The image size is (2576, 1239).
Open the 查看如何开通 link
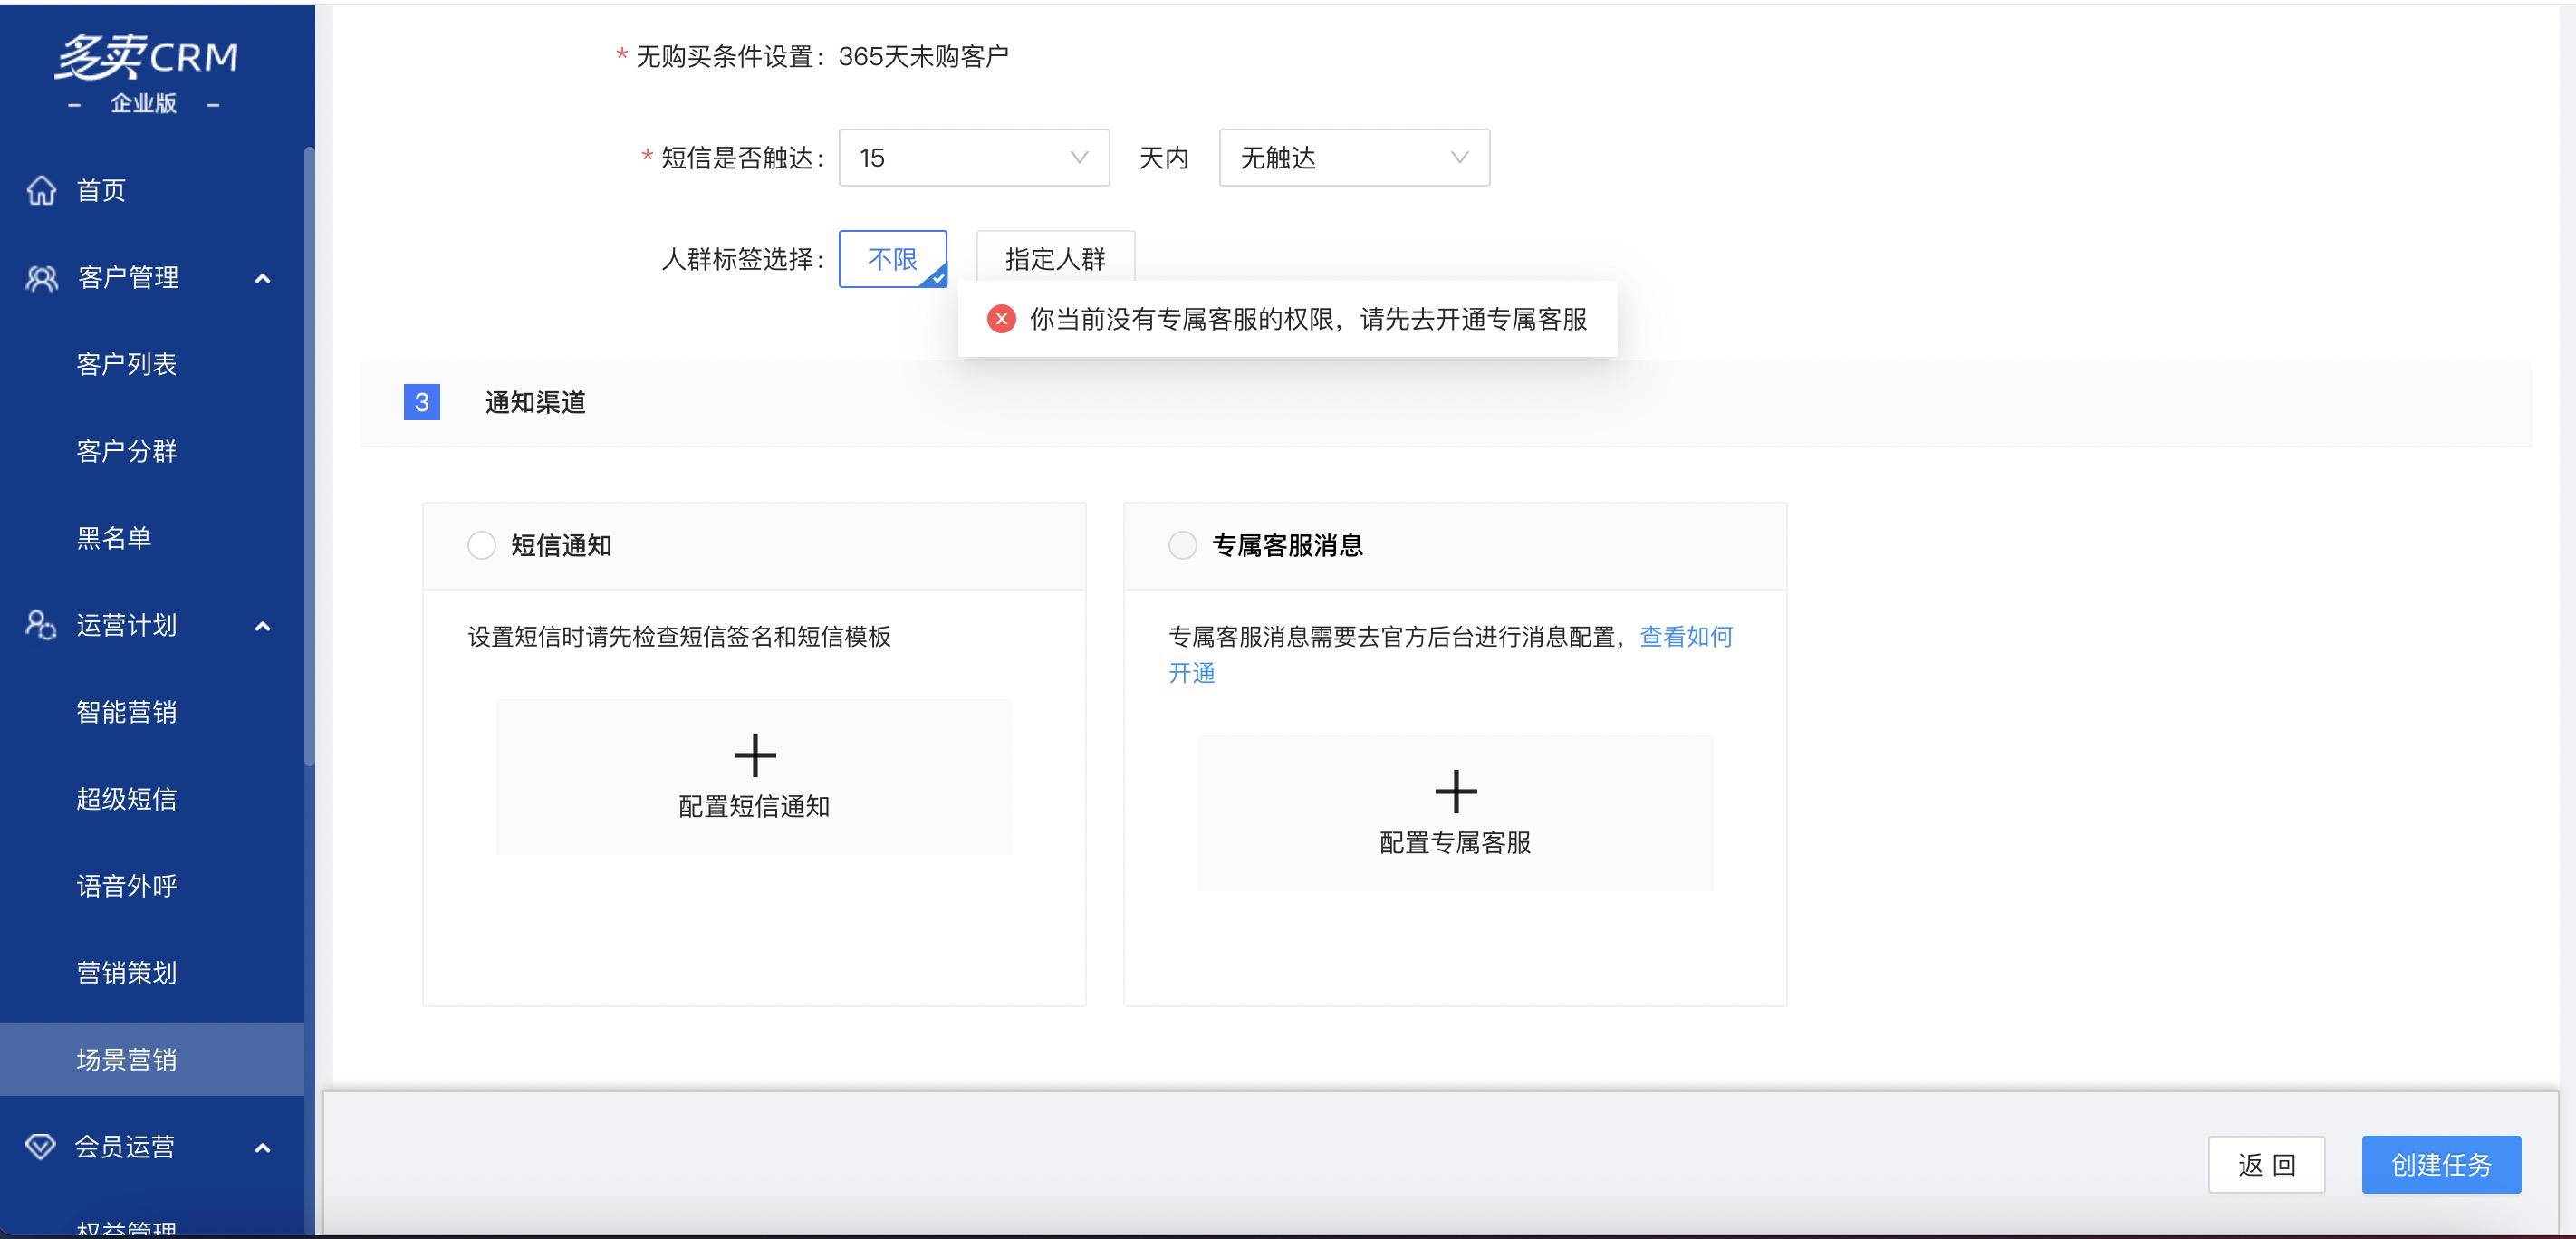[1685, 637]
